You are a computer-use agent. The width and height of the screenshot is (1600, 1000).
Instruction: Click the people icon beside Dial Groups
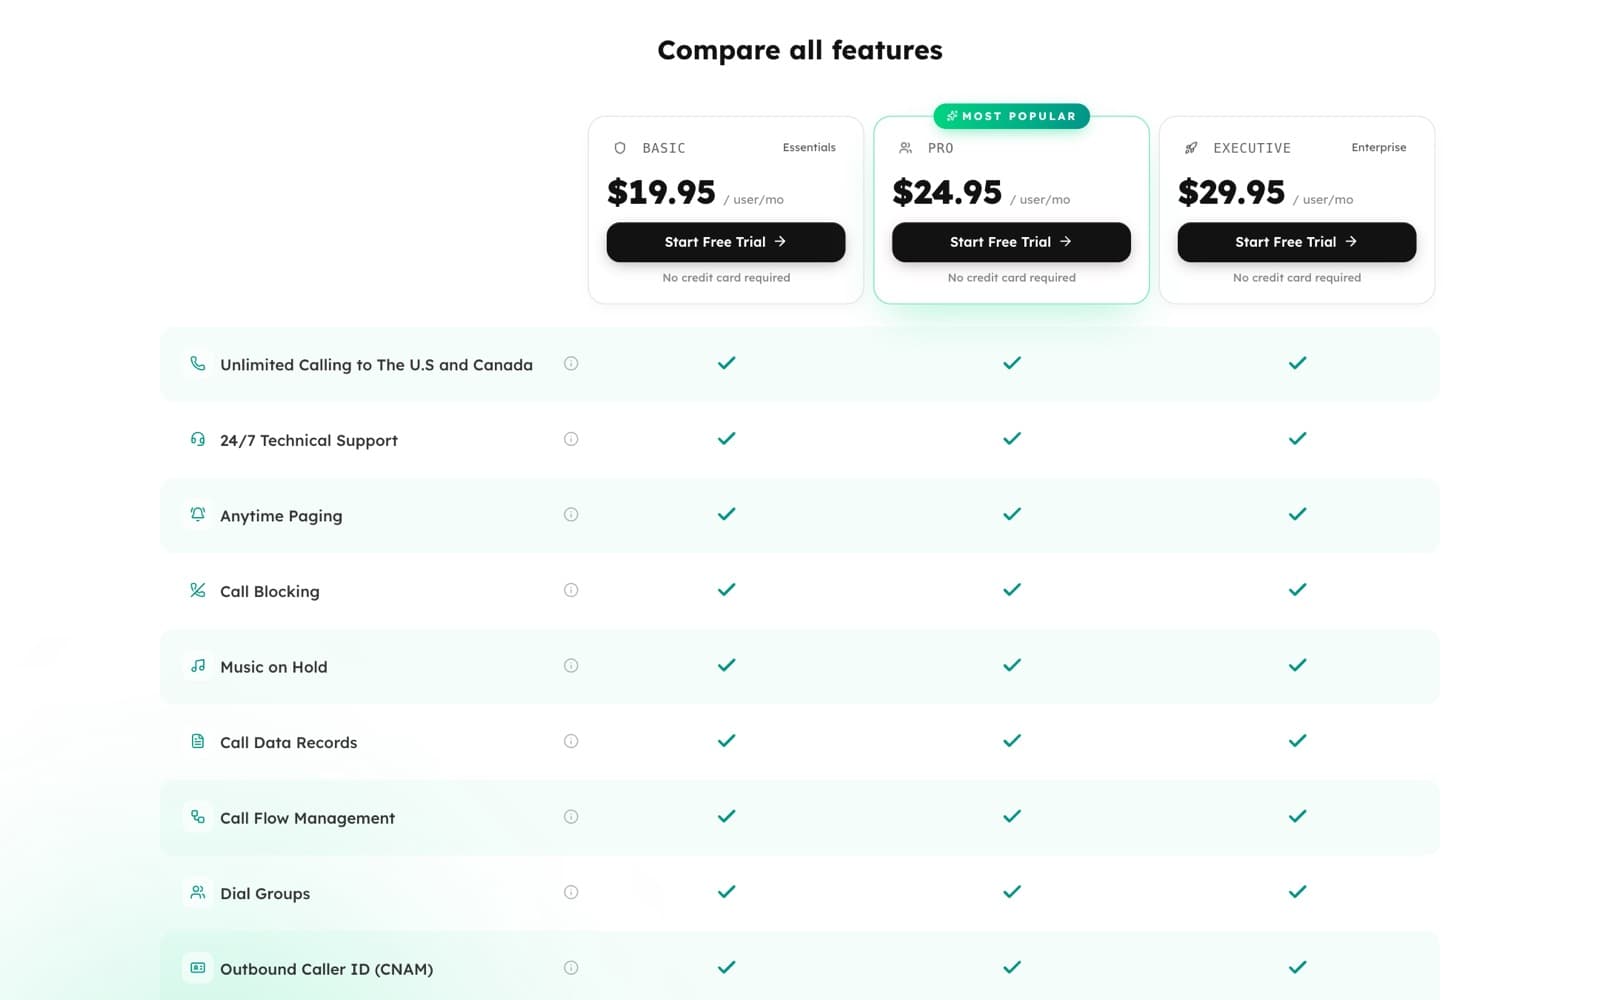[198, 892]
